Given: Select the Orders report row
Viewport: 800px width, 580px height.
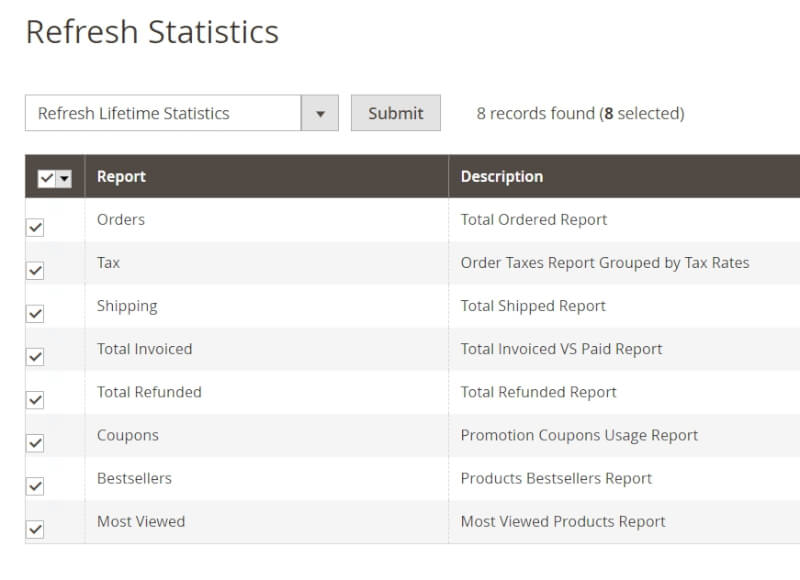Looking at the screenshot, I should point(120,219).
